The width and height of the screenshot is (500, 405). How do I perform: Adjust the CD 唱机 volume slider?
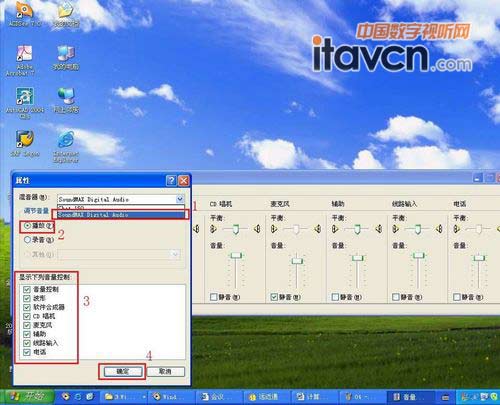click(236, 256)
